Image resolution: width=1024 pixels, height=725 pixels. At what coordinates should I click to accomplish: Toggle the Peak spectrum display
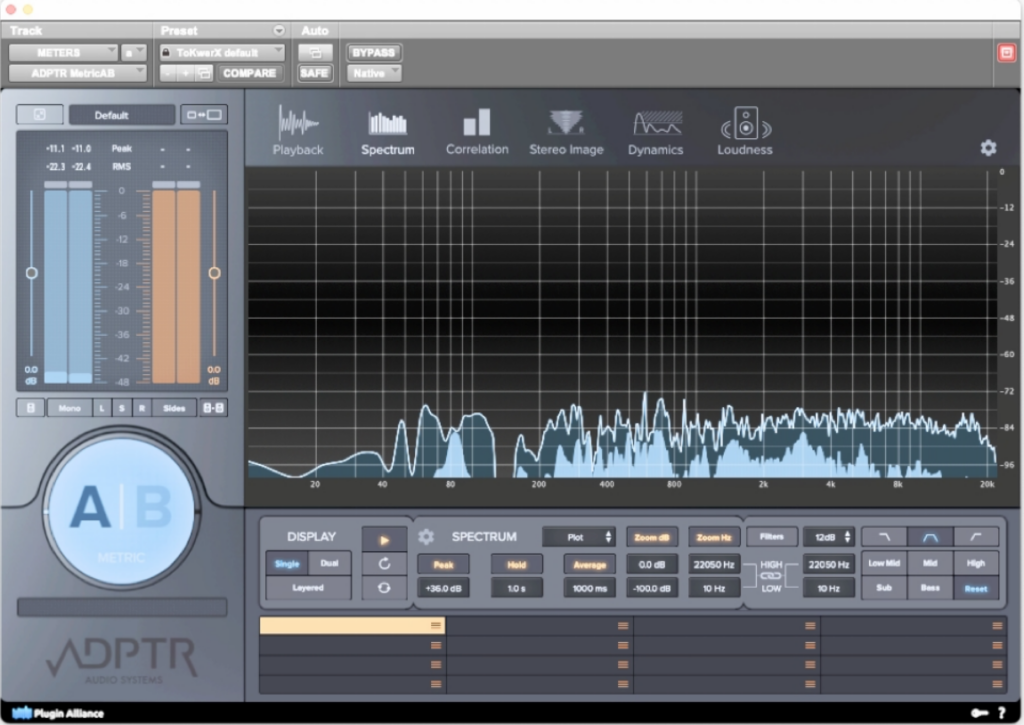click(443, 564)
